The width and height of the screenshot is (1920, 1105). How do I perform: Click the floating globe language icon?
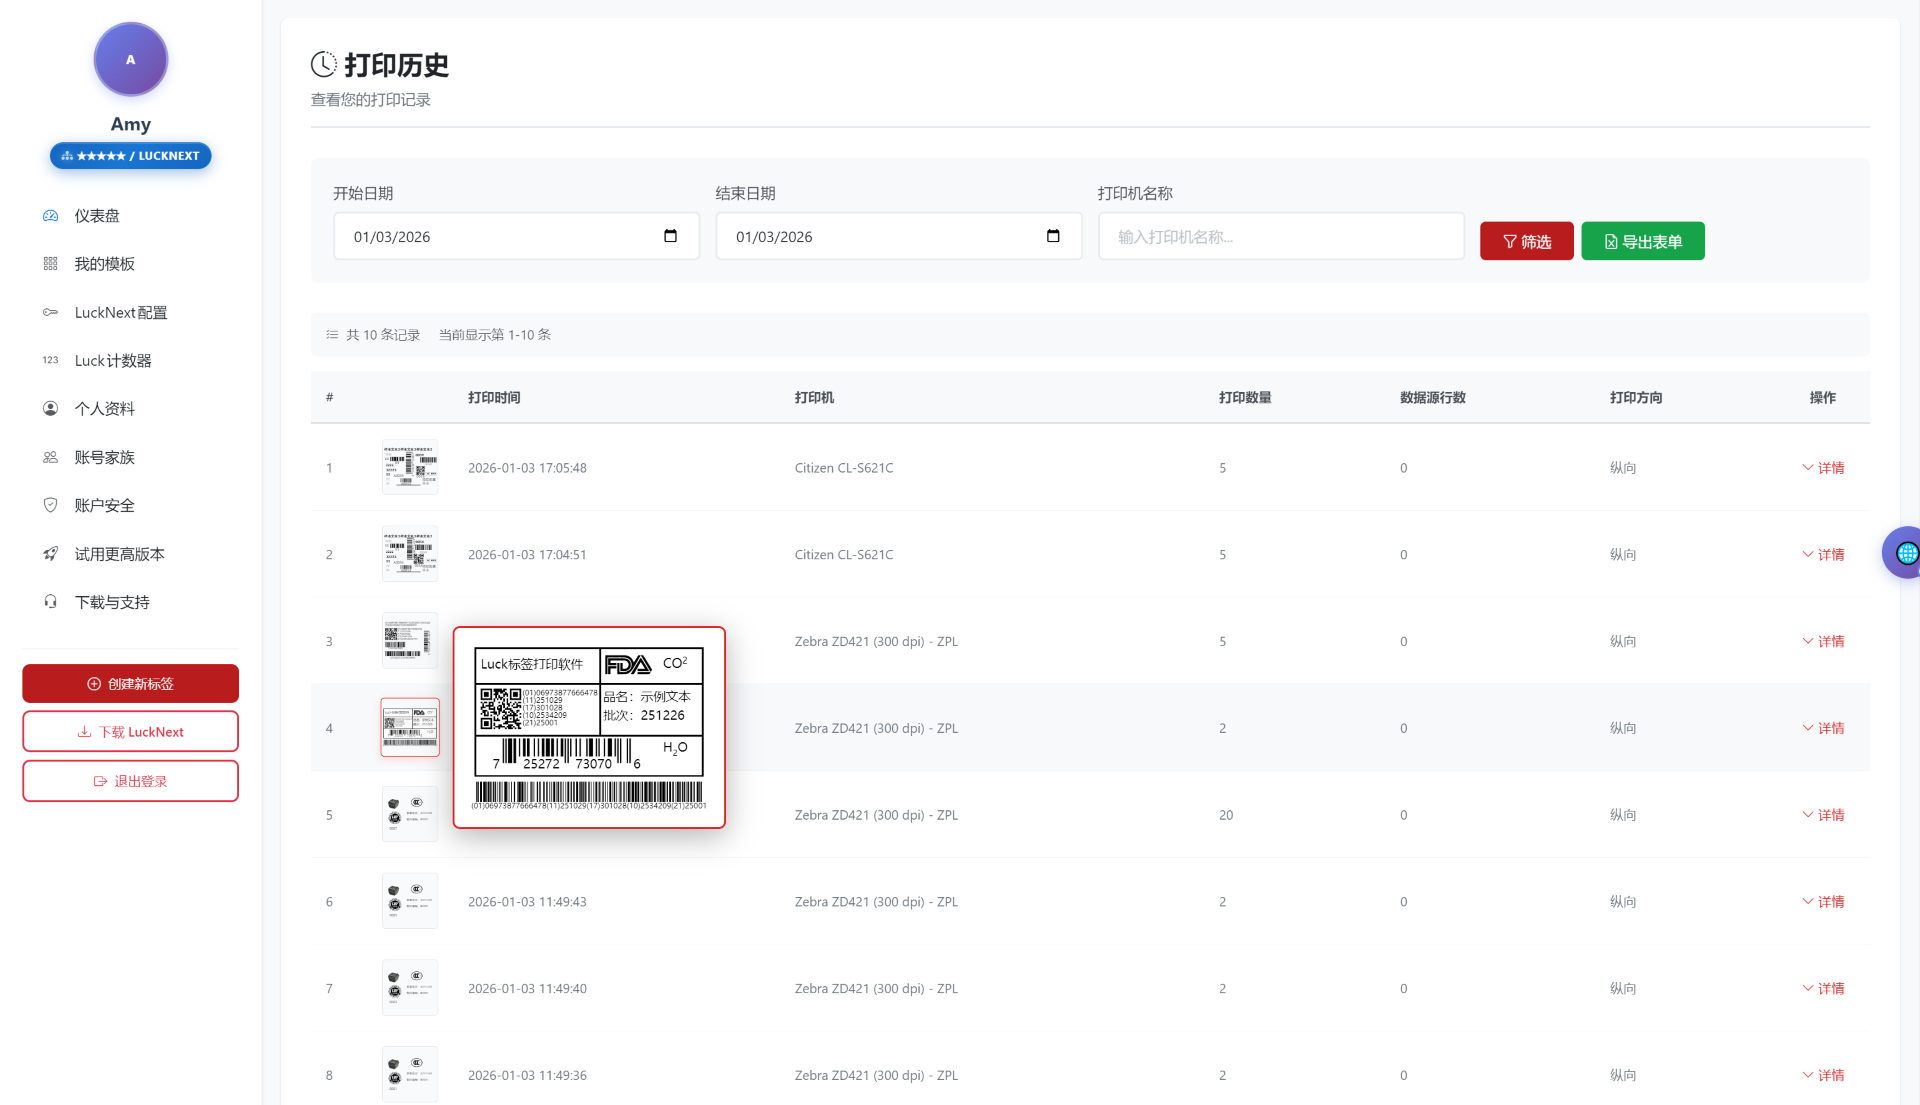tap(1906, 553)
